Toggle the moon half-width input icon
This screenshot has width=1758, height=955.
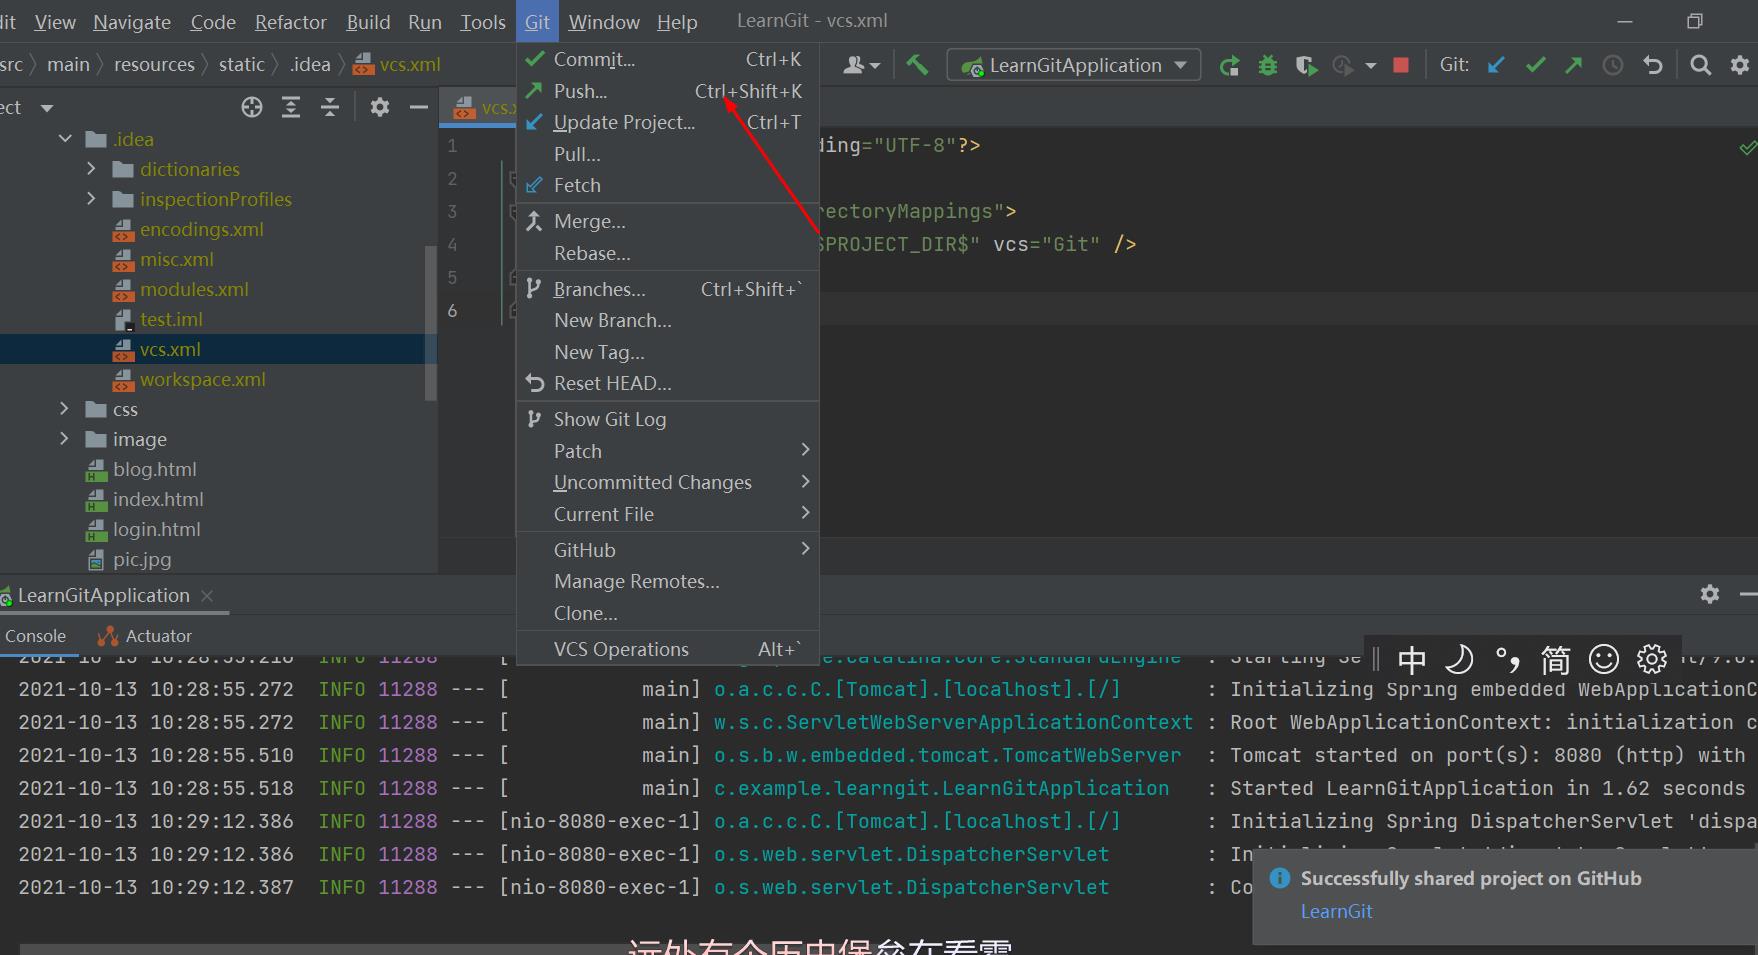(x=1460, y=659)
